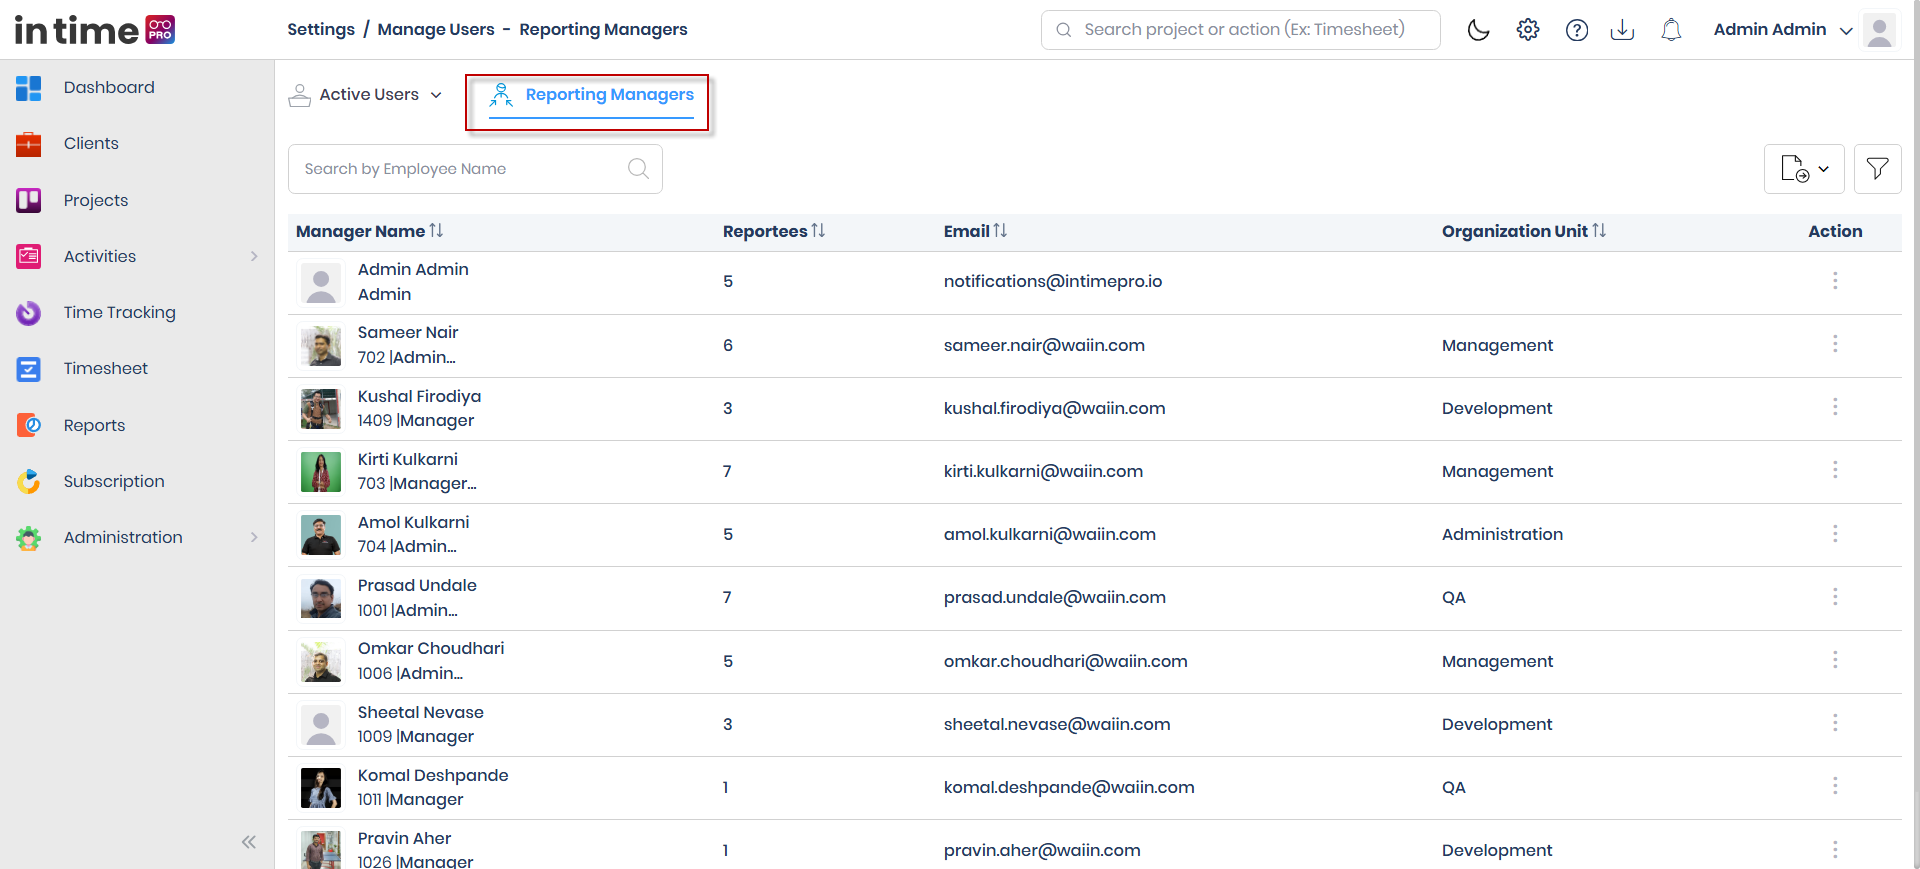This screenshot has height=869, width=1920.
Task: Click the Subscription sidebar icon
Action: pyautogui.click(x=29, y=482)
